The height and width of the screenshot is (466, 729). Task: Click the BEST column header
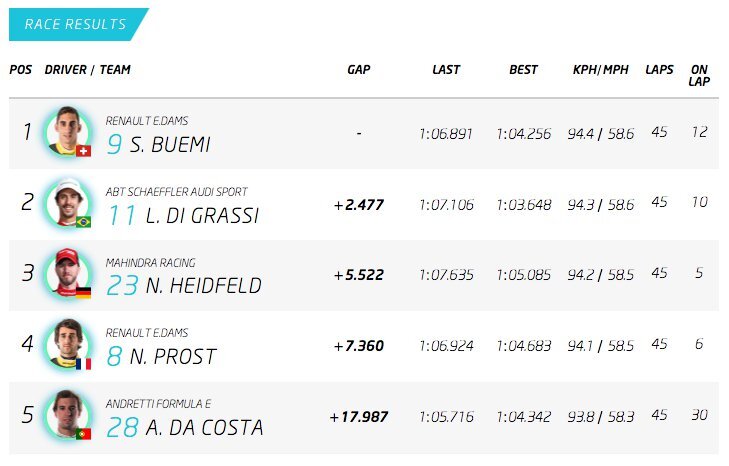click(523, 70)
